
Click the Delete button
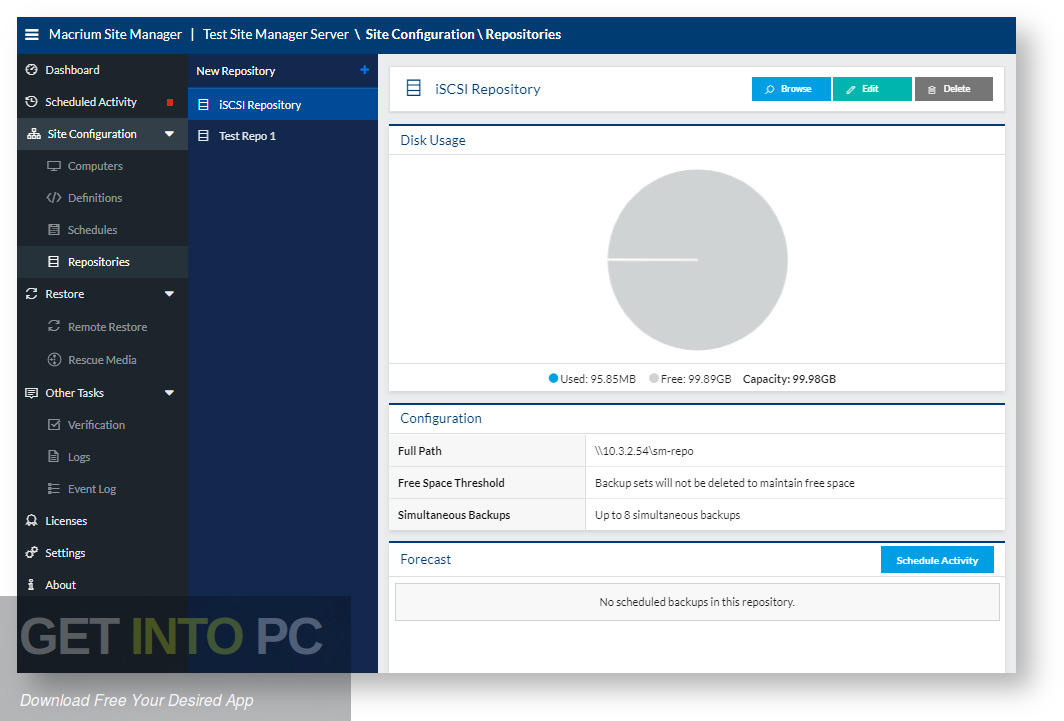[953, 89]
